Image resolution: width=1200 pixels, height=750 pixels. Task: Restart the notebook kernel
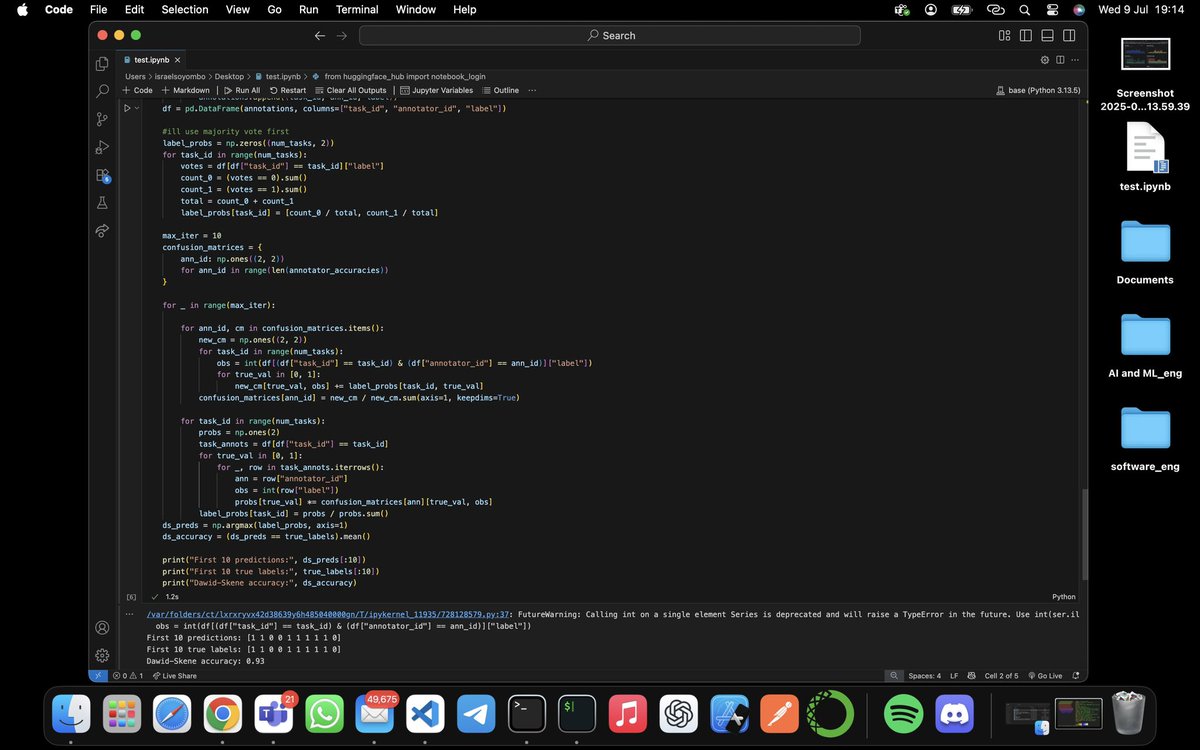pyautogui.click(x=288, y=90)
